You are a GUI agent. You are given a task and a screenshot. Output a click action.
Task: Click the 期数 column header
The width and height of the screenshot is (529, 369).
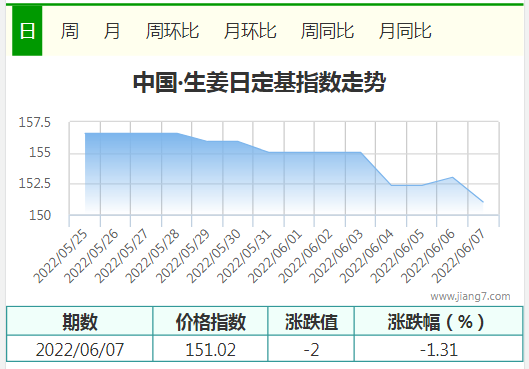coord(80,321)
